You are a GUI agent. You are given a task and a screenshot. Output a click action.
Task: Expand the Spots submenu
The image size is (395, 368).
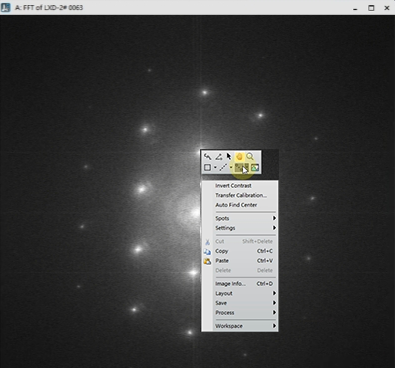245,218
